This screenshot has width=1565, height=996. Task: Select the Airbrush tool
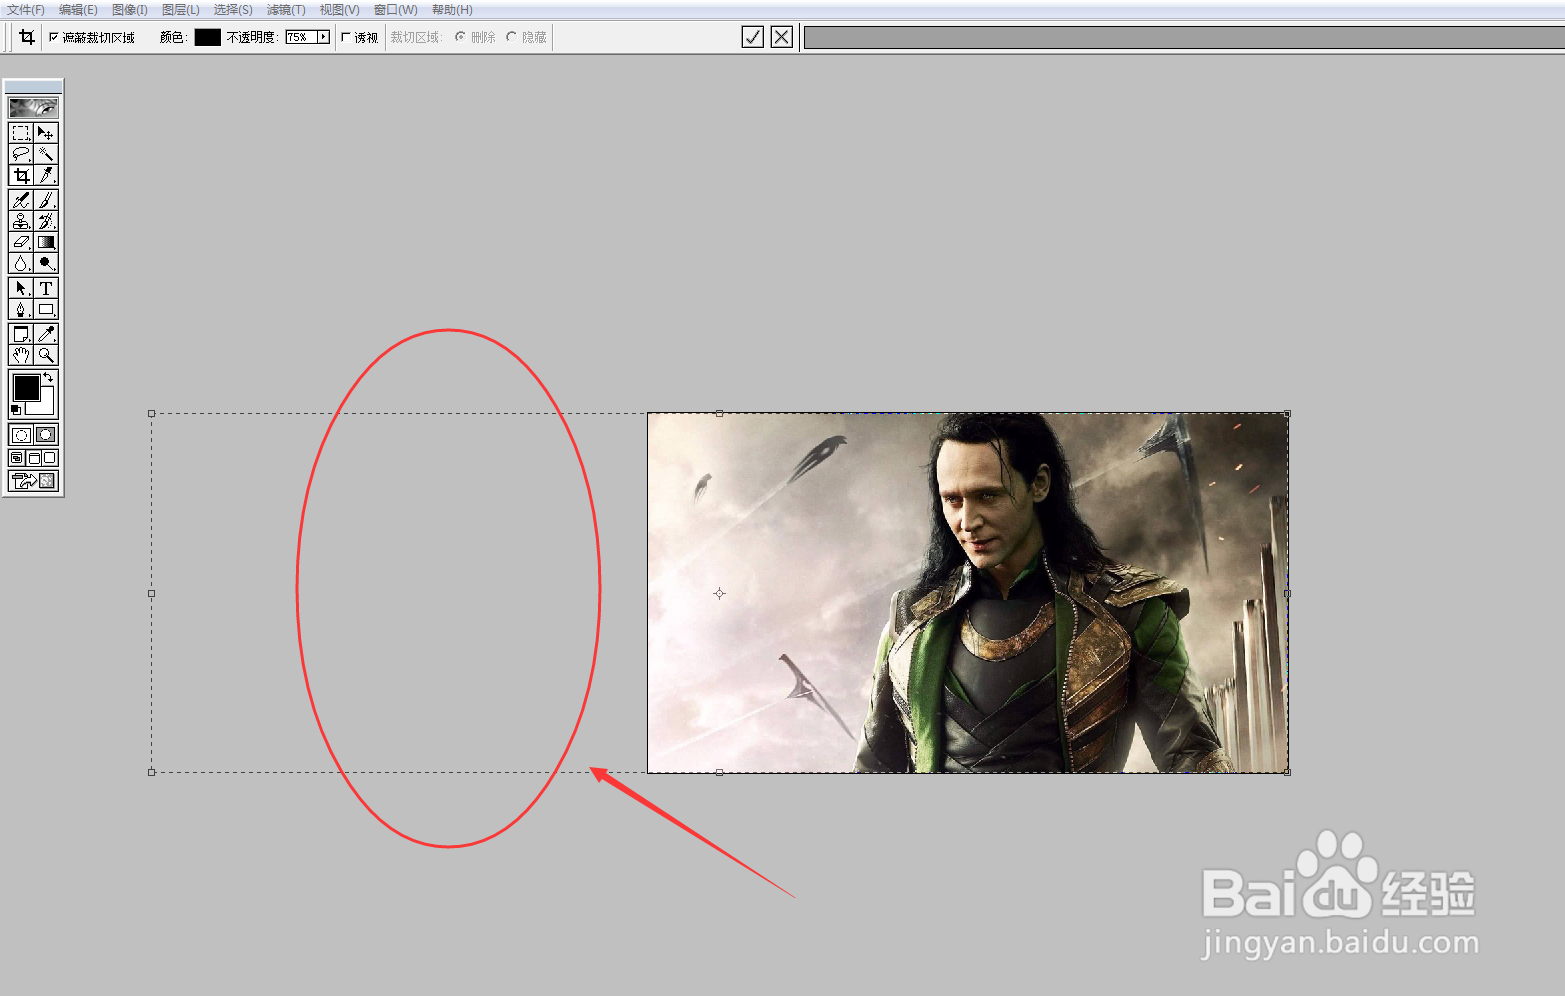point(21,200)
